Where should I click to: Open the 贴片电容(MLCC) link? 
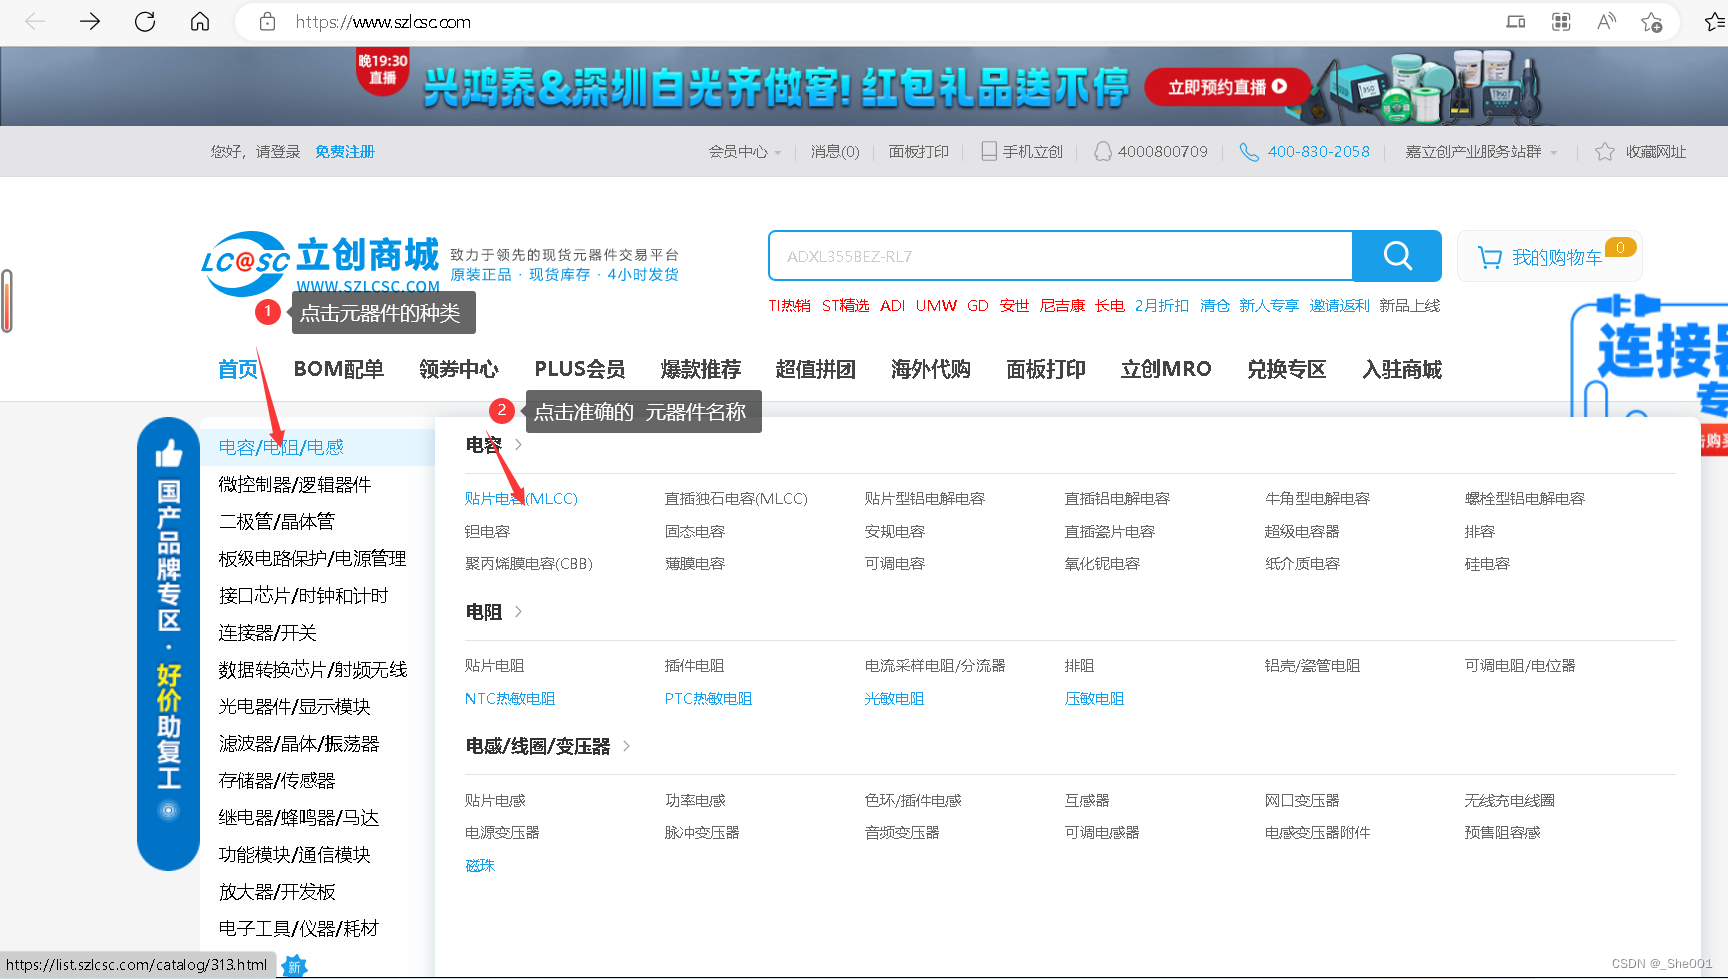tap(521, 498)
